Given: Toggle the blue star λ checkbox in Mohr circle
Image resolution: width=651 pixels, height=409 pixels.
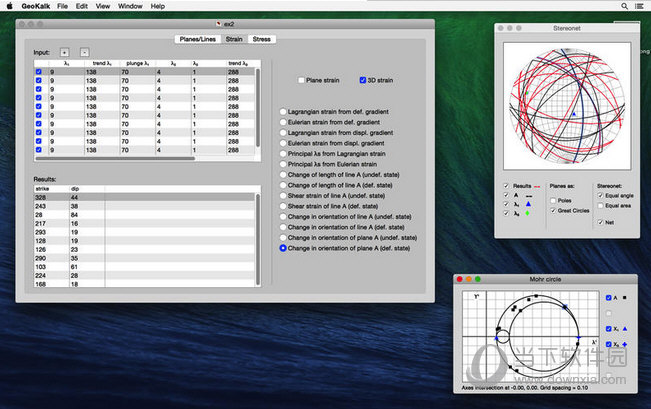Looking at the screenshot, I should [x=609, y=344].
